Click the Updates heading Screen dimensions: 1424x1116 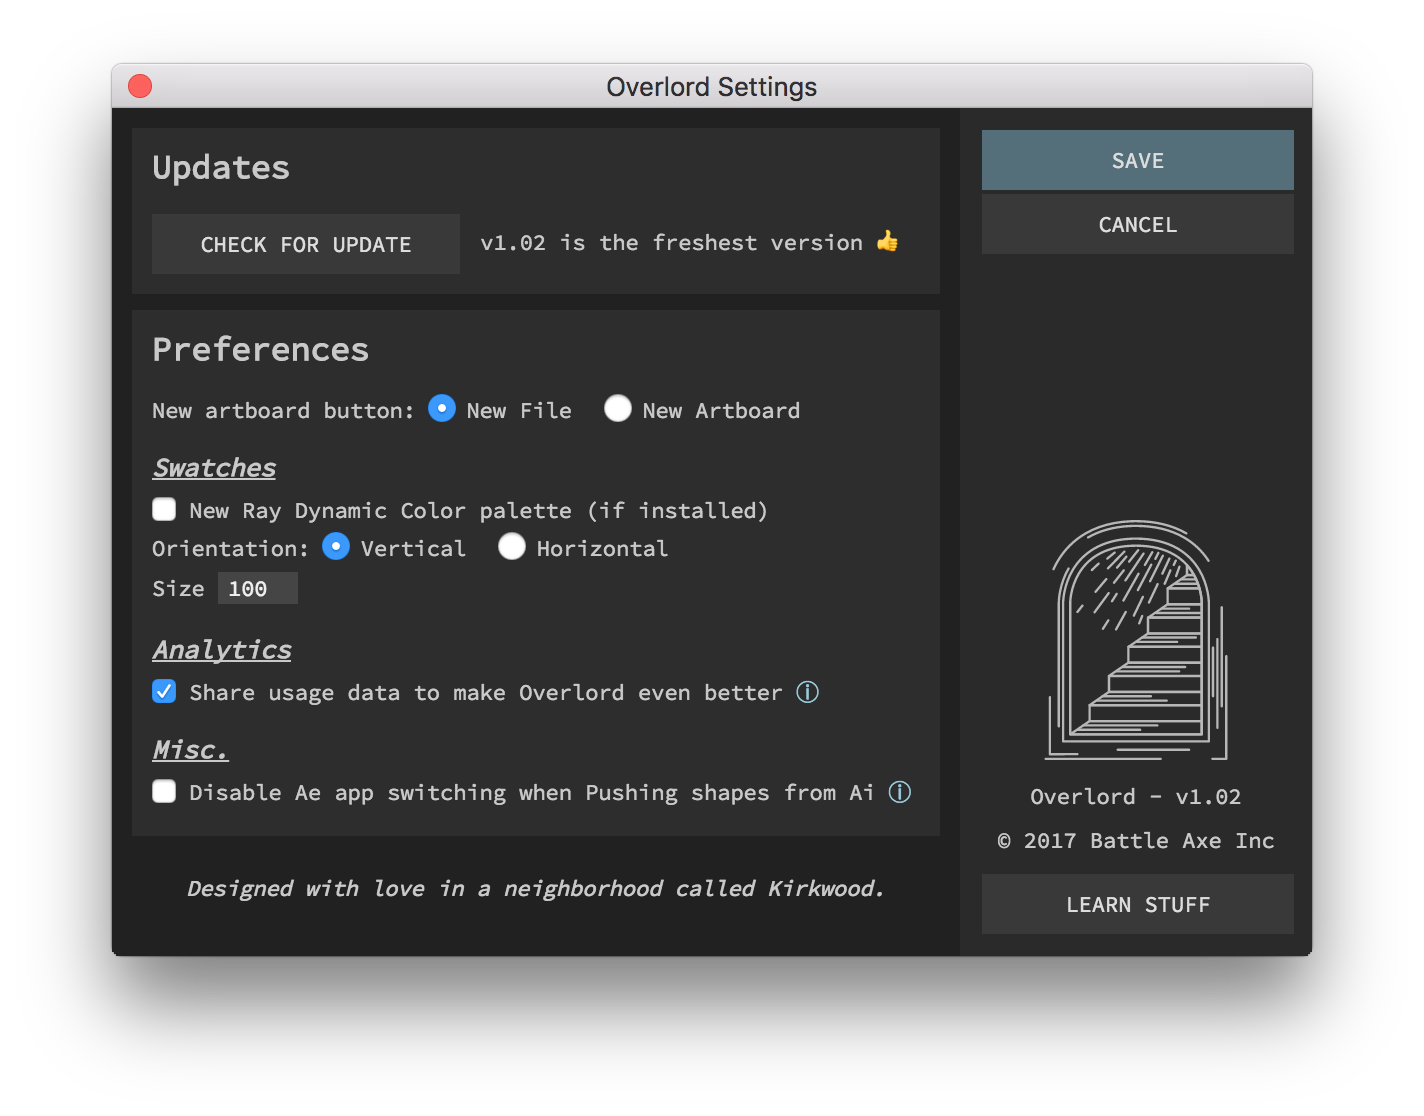(x=221, y=167)
